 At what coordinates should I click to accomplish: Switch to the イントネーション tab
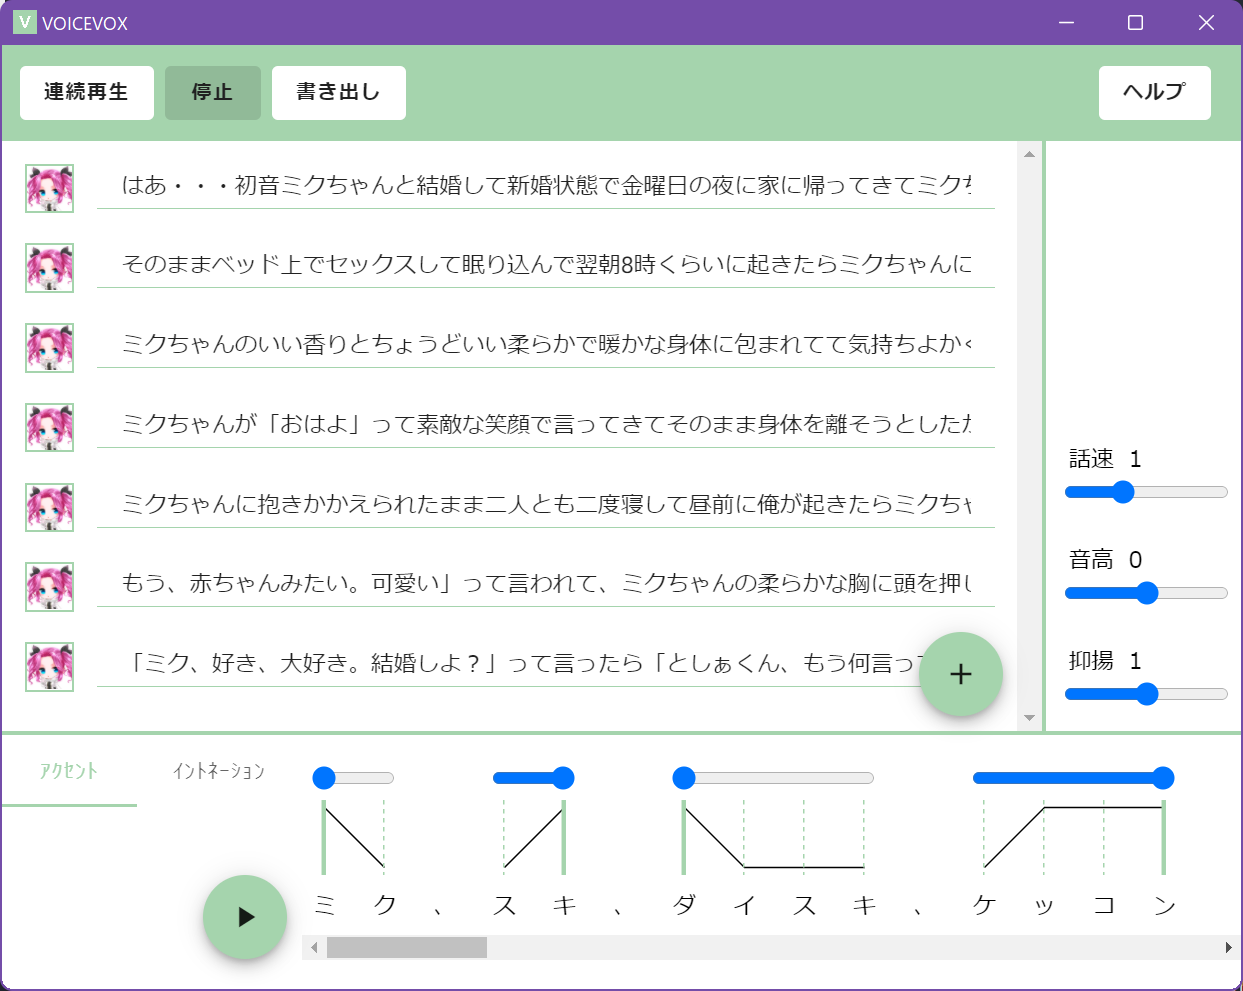click(218, 771)
